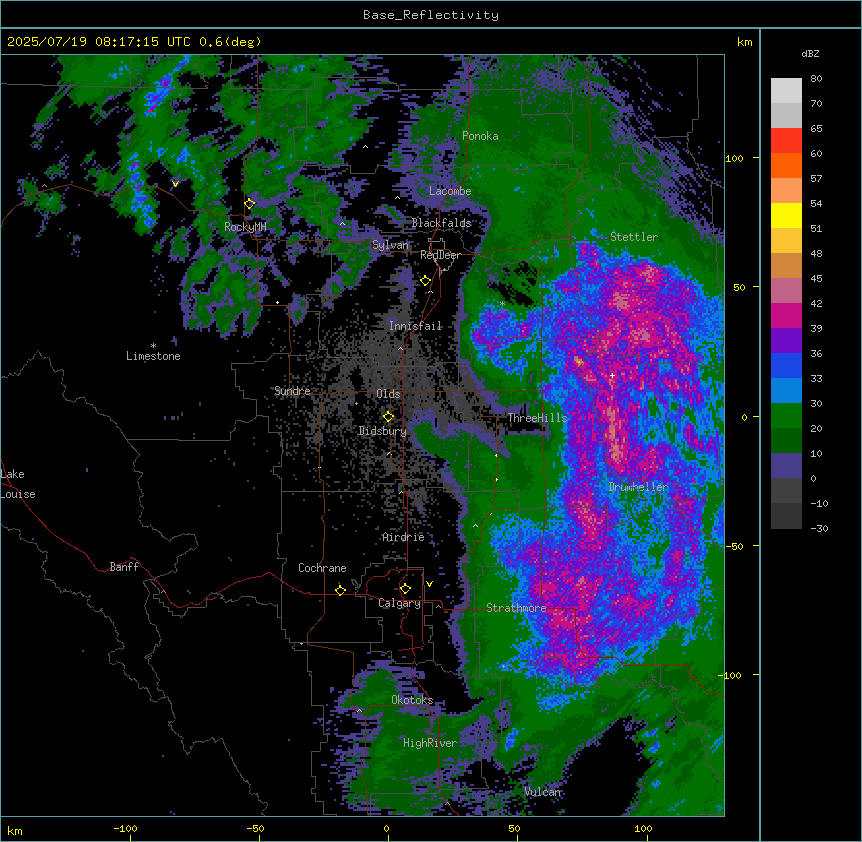
Task: Click the yellow V marker east of Calgary
Action: pyautogui.click(x=429, y=584)
